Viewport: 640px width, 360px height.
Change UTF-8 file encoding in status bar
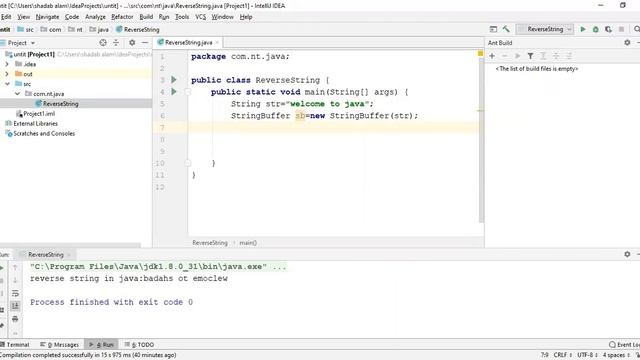[x=587, y=355]
